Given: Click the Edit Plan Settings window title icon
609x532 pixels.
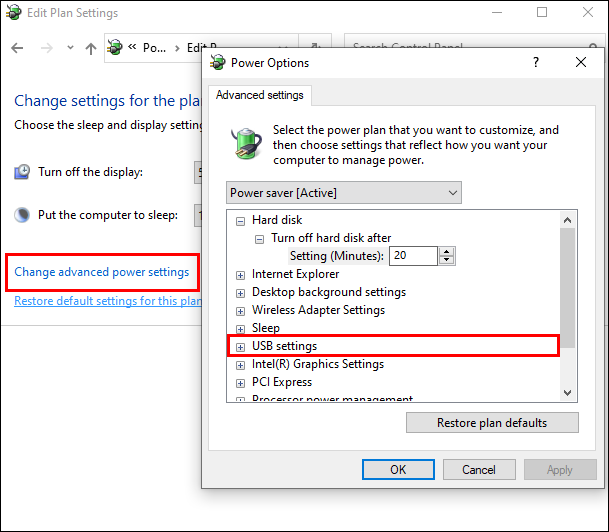Looking at the screenshot, I should pyautogui.click(x=13, y=13).
